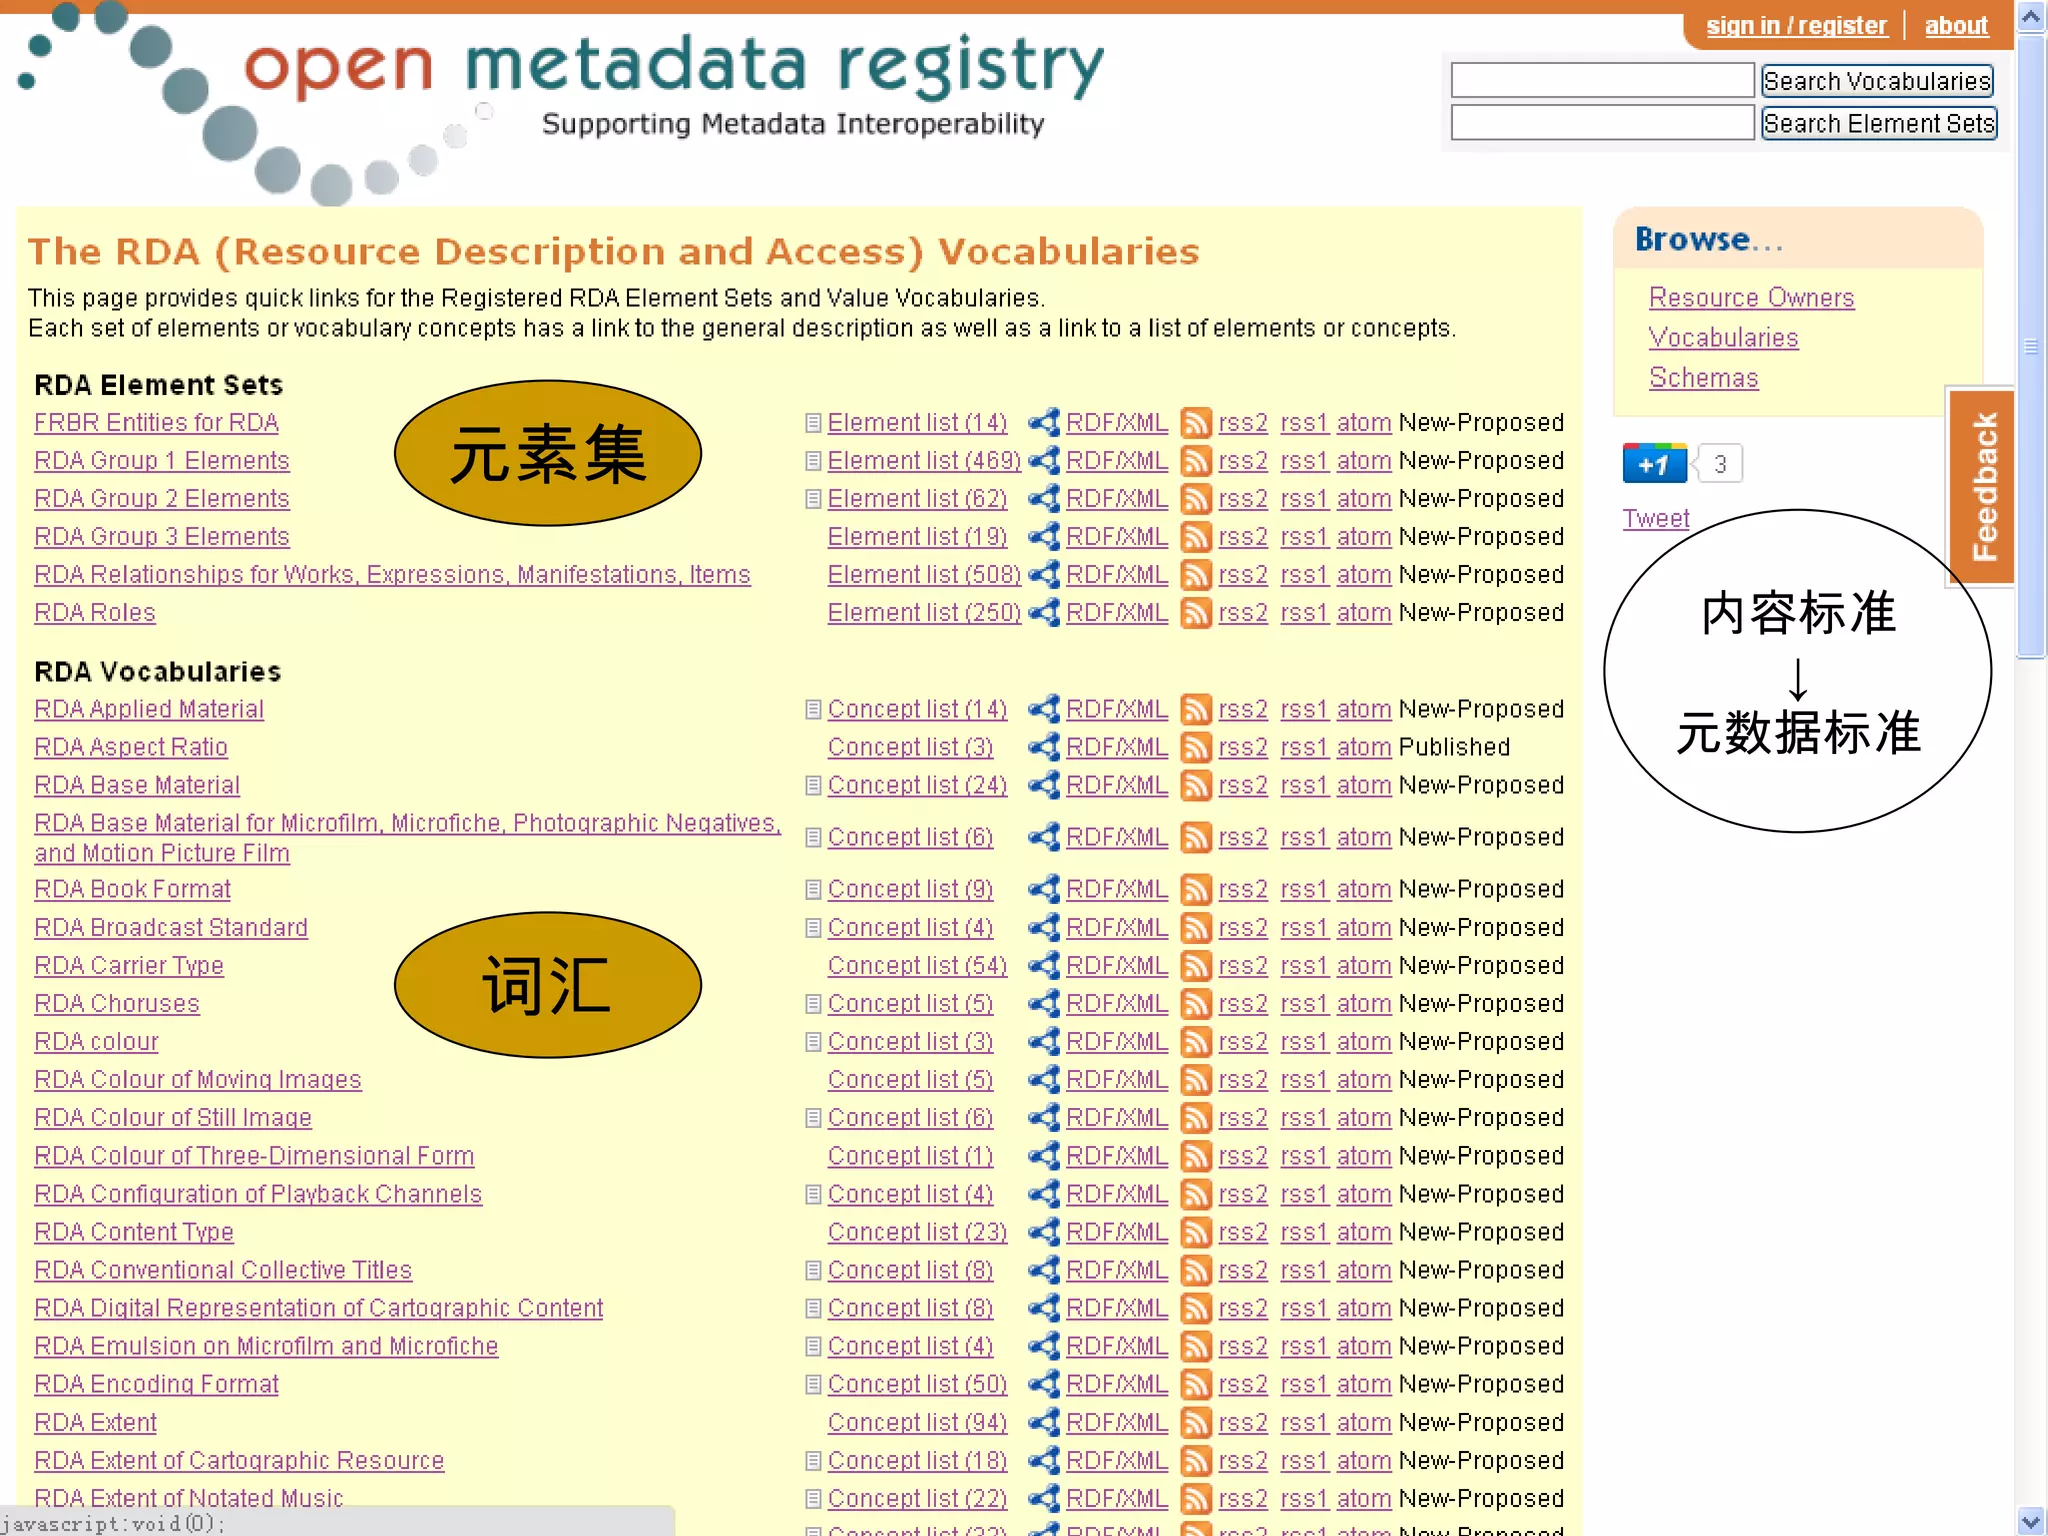Browse the Resource Owners link

(1751, 298)
